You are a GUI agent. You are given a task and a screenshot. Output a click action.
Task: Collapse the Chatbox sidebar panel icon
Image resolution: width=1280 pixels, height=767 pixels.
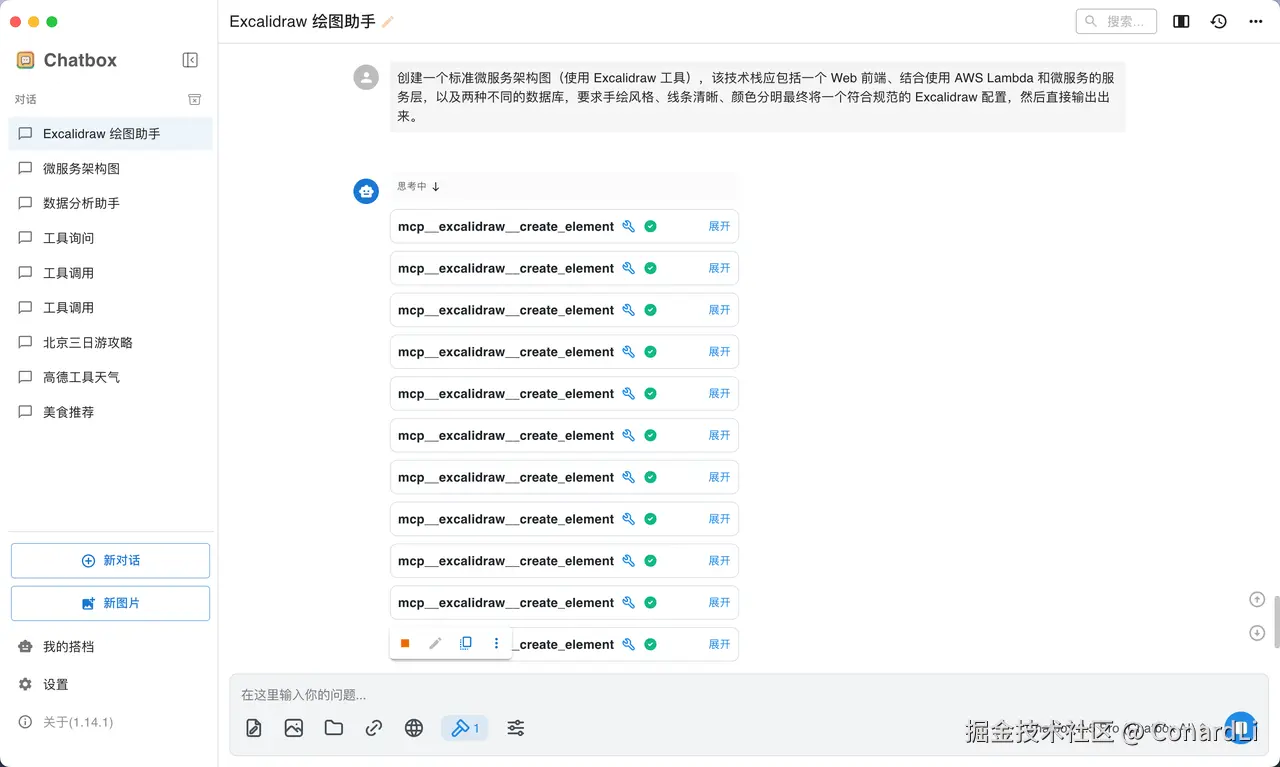[x=190, y=60]
